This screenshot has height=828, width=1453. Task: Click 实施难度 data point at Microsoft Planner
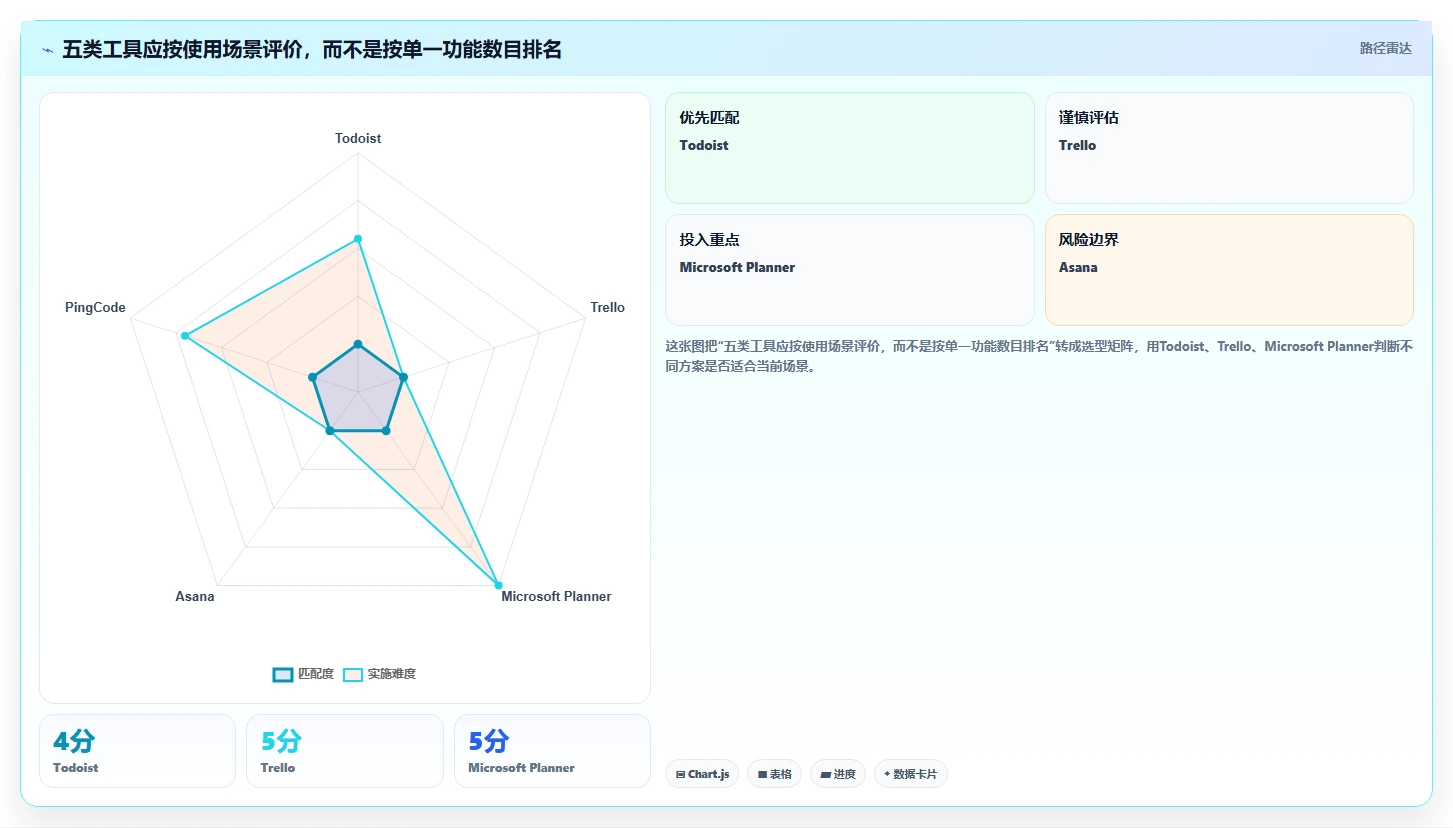point(498,585)
